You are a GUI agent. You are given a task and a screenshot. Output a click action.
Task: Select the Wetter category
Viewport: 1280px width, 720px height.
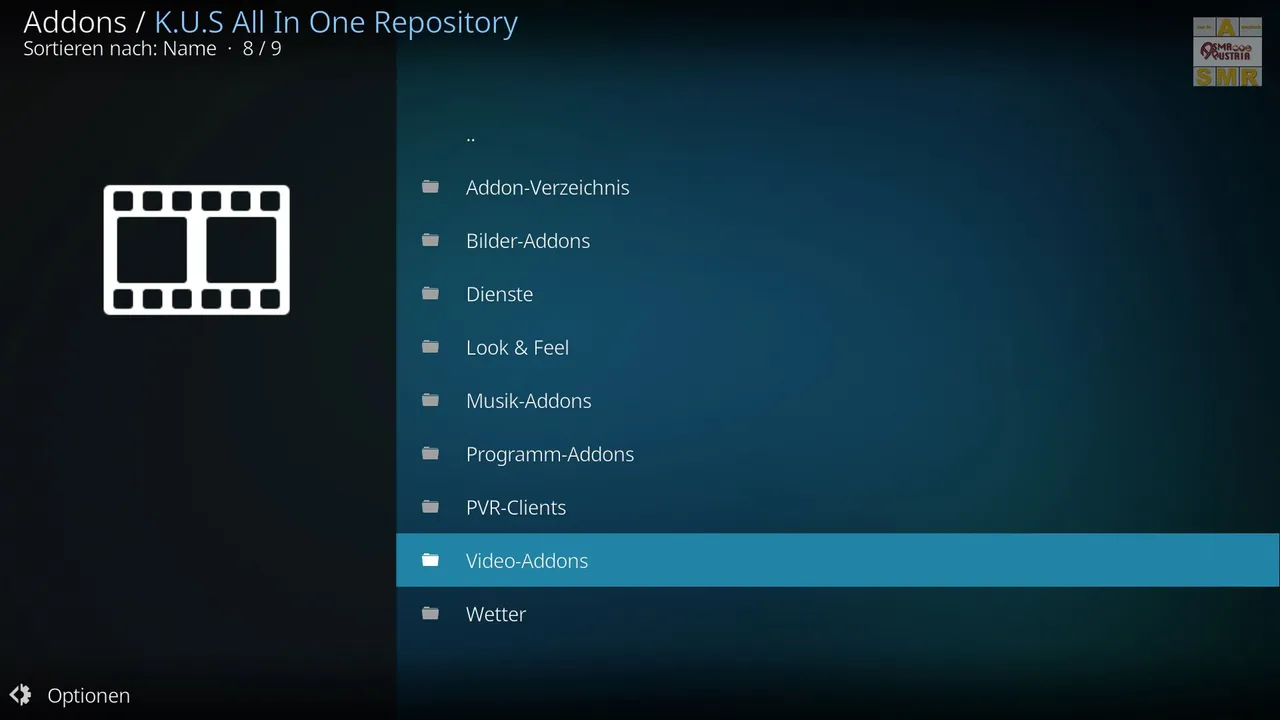(838, 613)
